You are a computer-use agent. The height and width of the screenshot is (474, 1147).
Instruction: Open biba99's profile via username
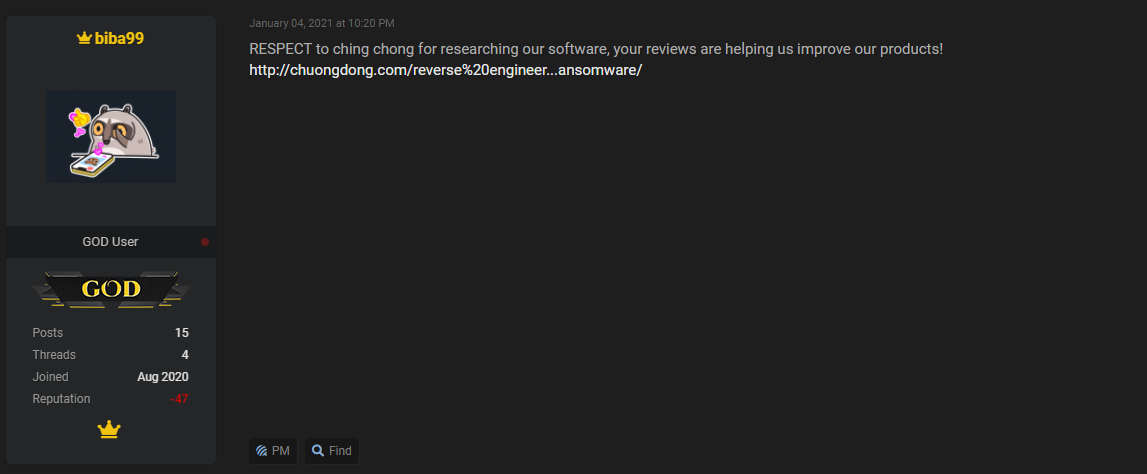pyautogui.click(x=119, y=39)
